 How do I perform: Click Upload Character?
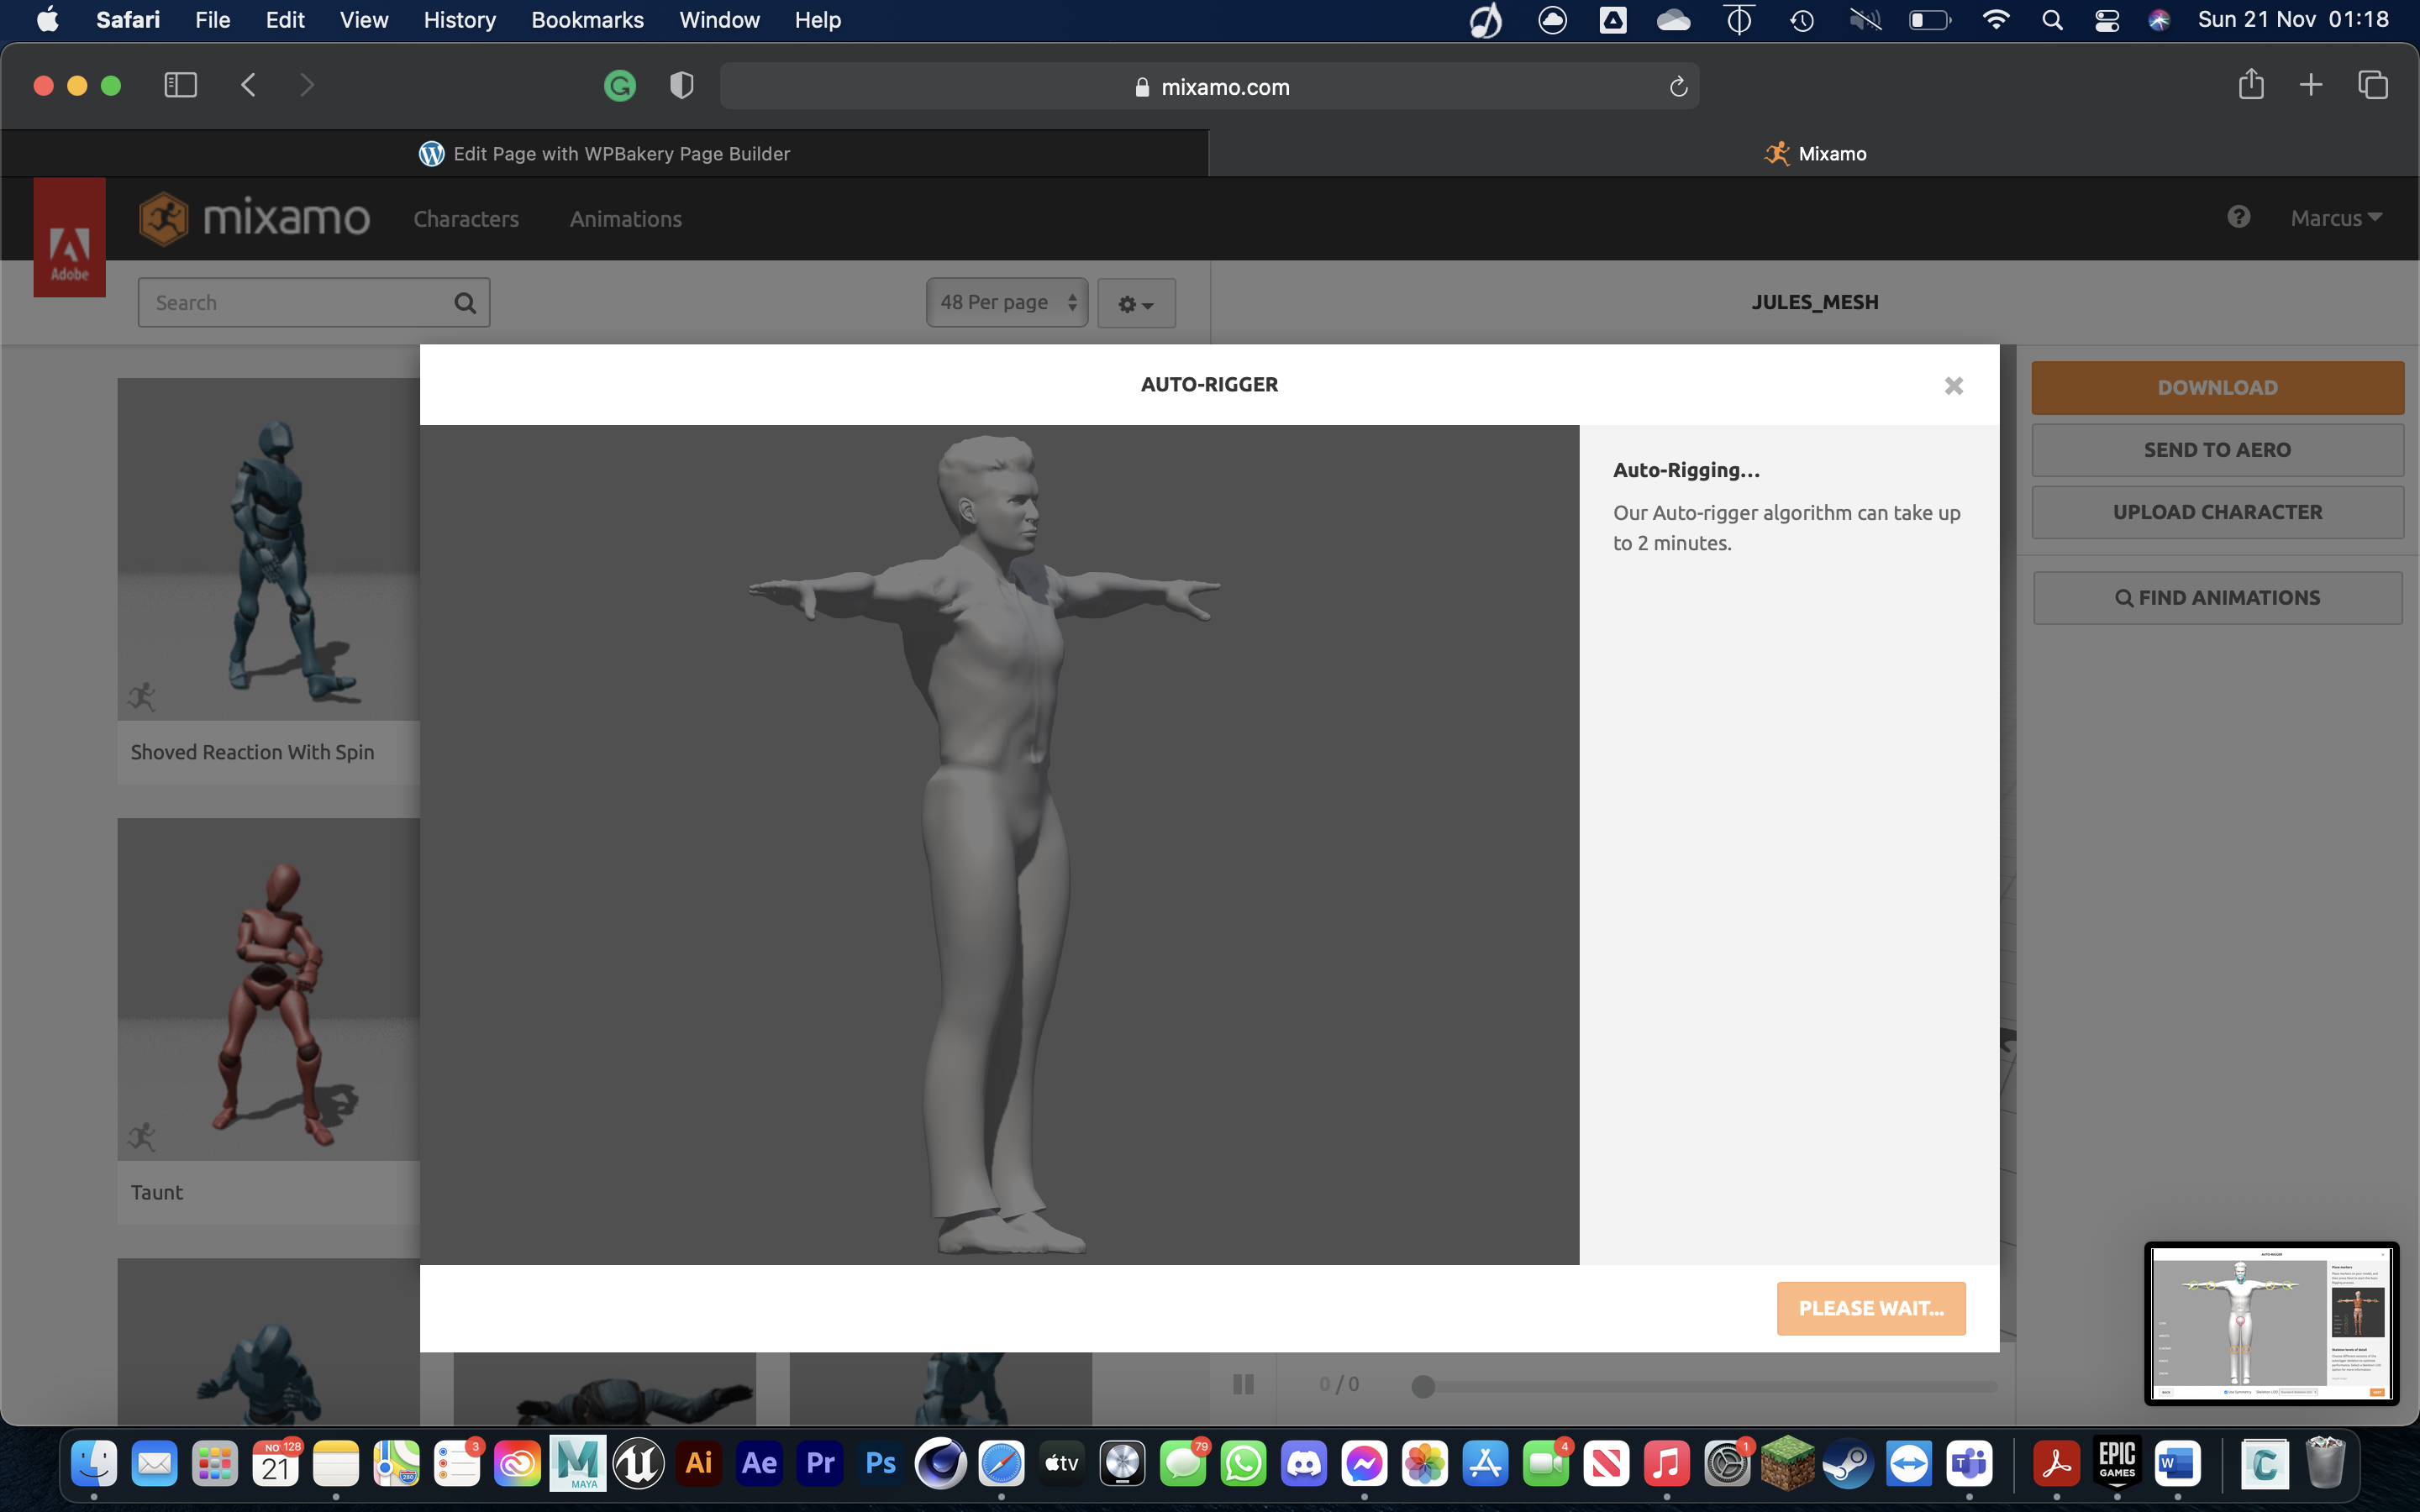pos(2217,512)
